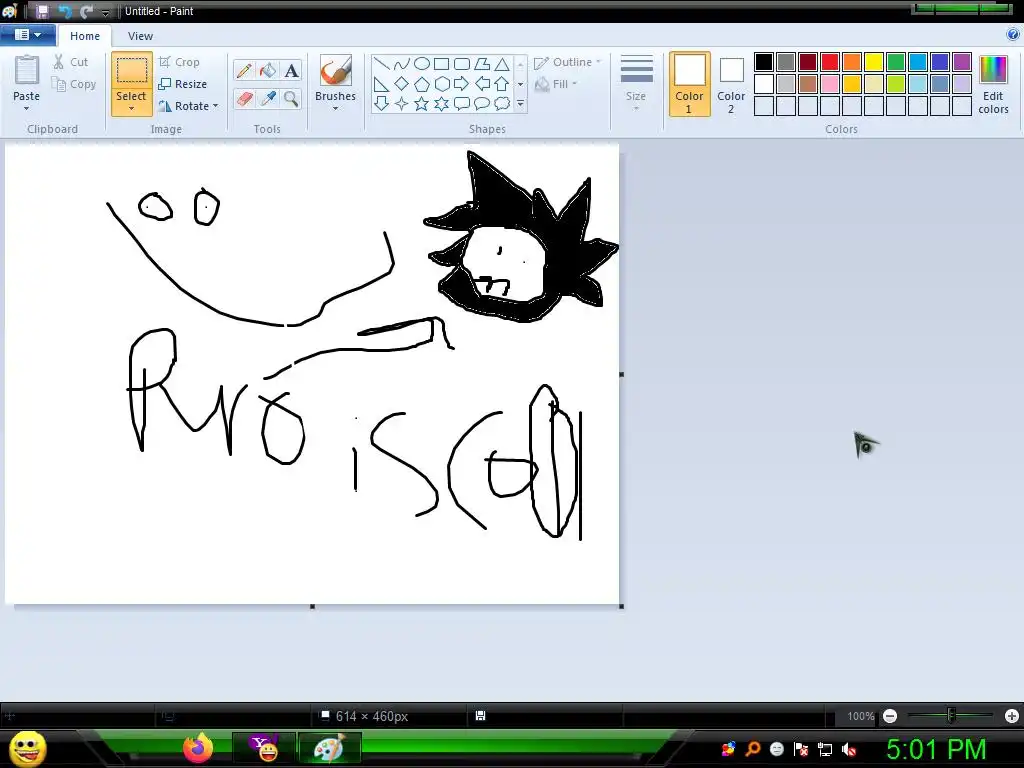Choose the Oval callout shape
1024x768 pixels.
(482, 103)
